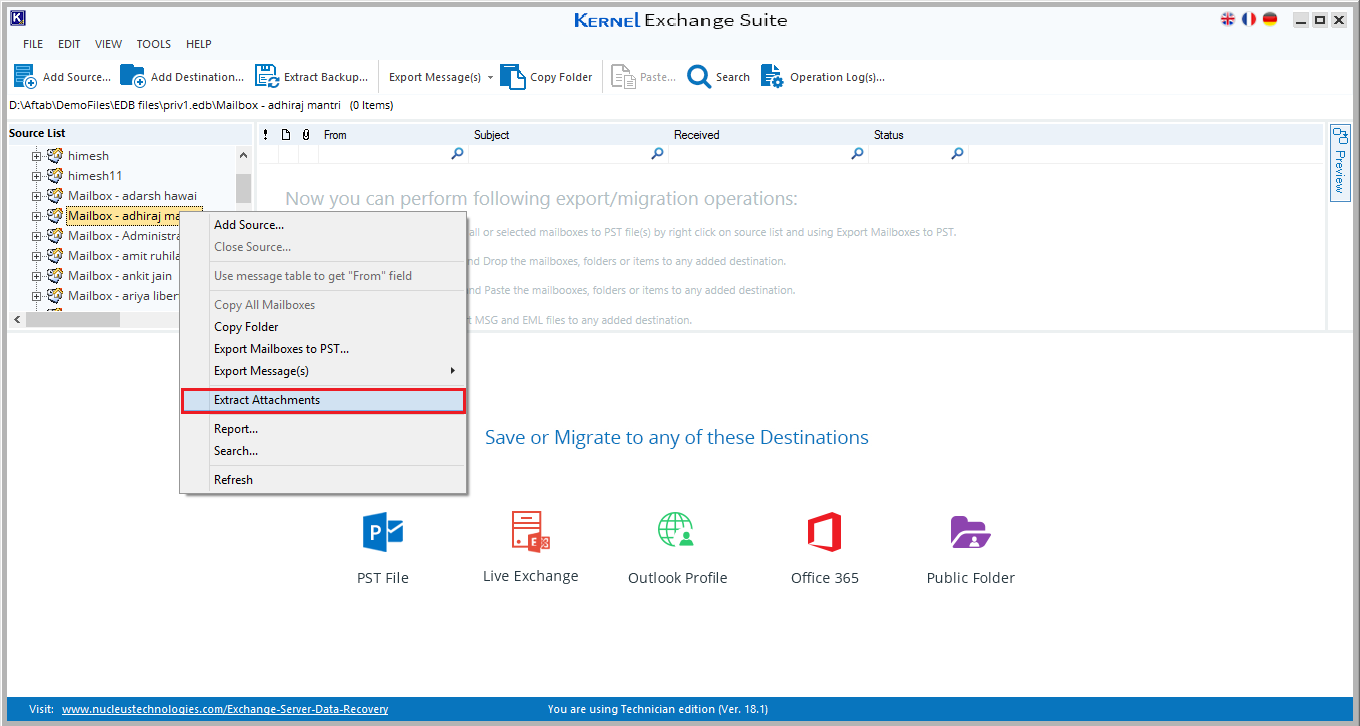Expand the himesh11 tree node

point(37,176)
